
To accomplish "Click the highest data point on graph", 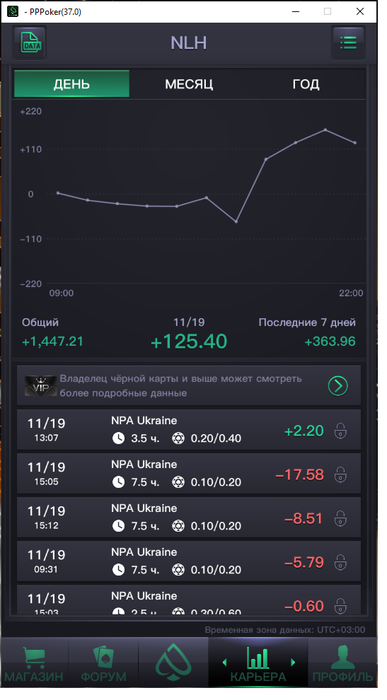I will 325,130.
